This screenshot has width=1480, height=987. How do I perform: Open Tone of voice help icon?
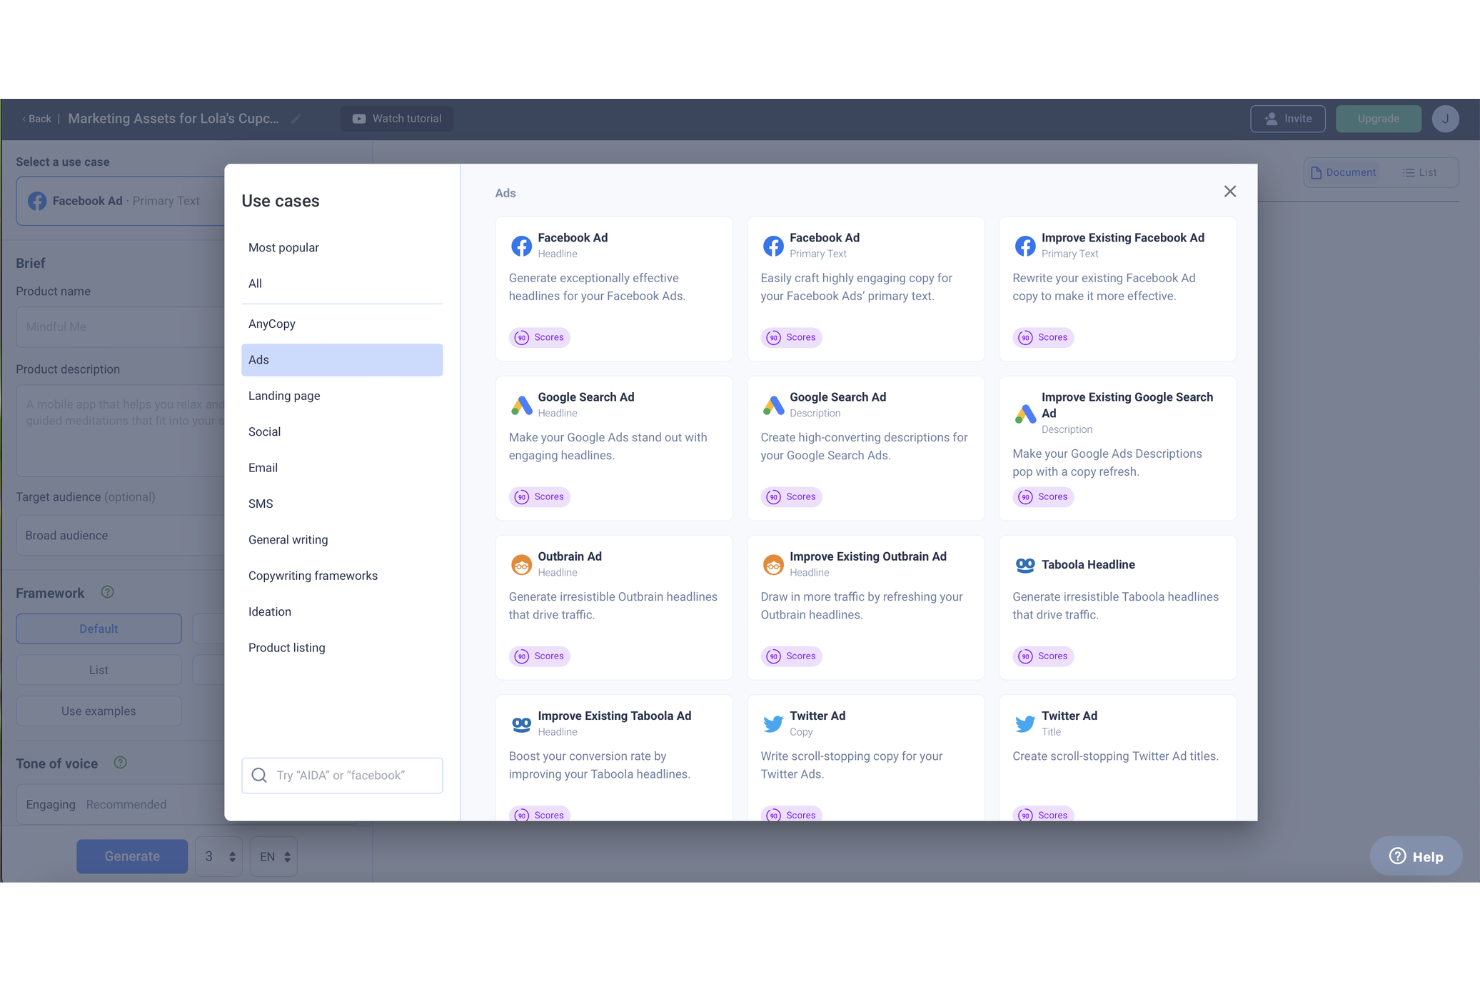[x=120, y=762]
